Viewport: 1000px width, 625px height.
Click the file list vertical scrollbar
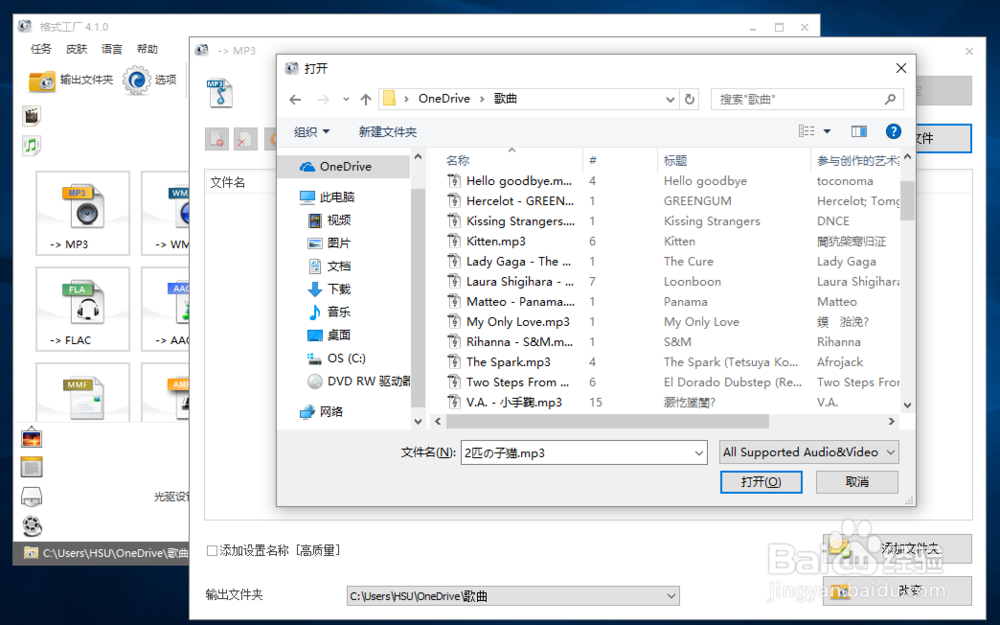[908, 200]
